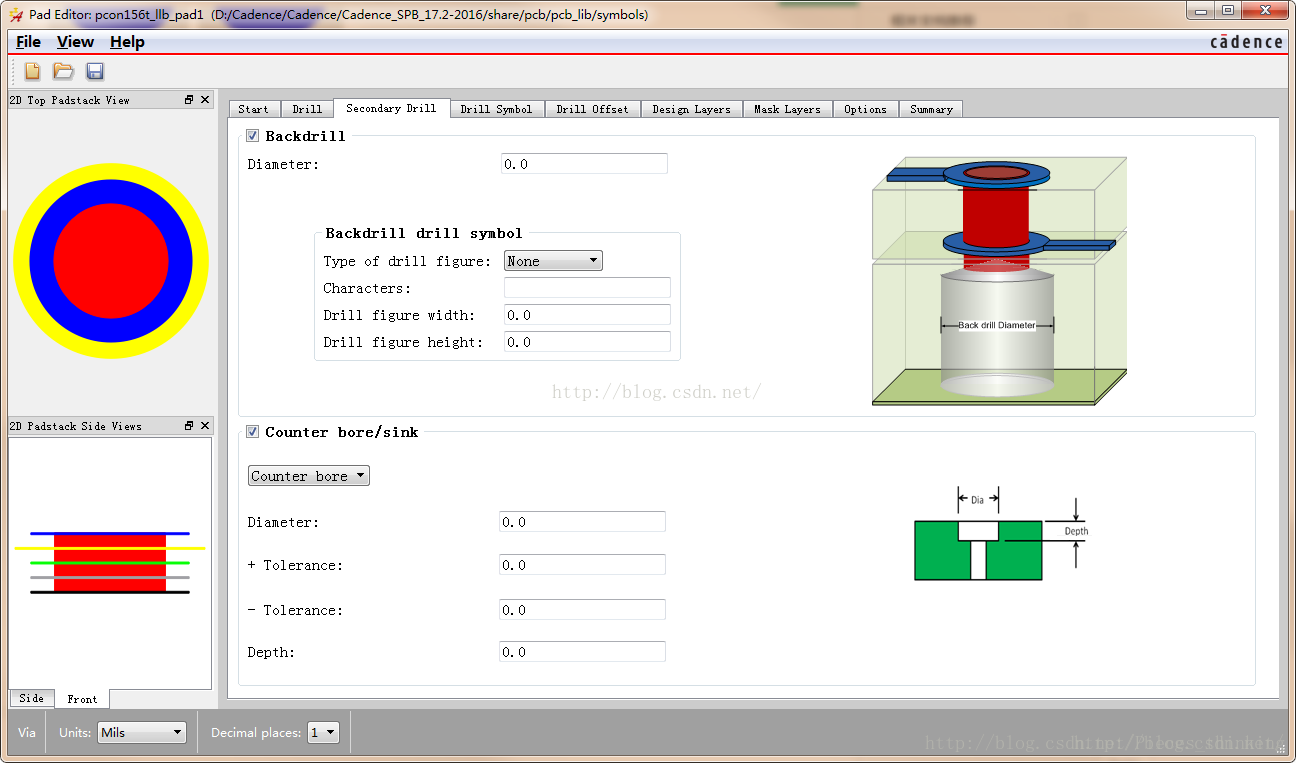
Task: Click the Open folder toolbar icon
Action: point(63,71)
